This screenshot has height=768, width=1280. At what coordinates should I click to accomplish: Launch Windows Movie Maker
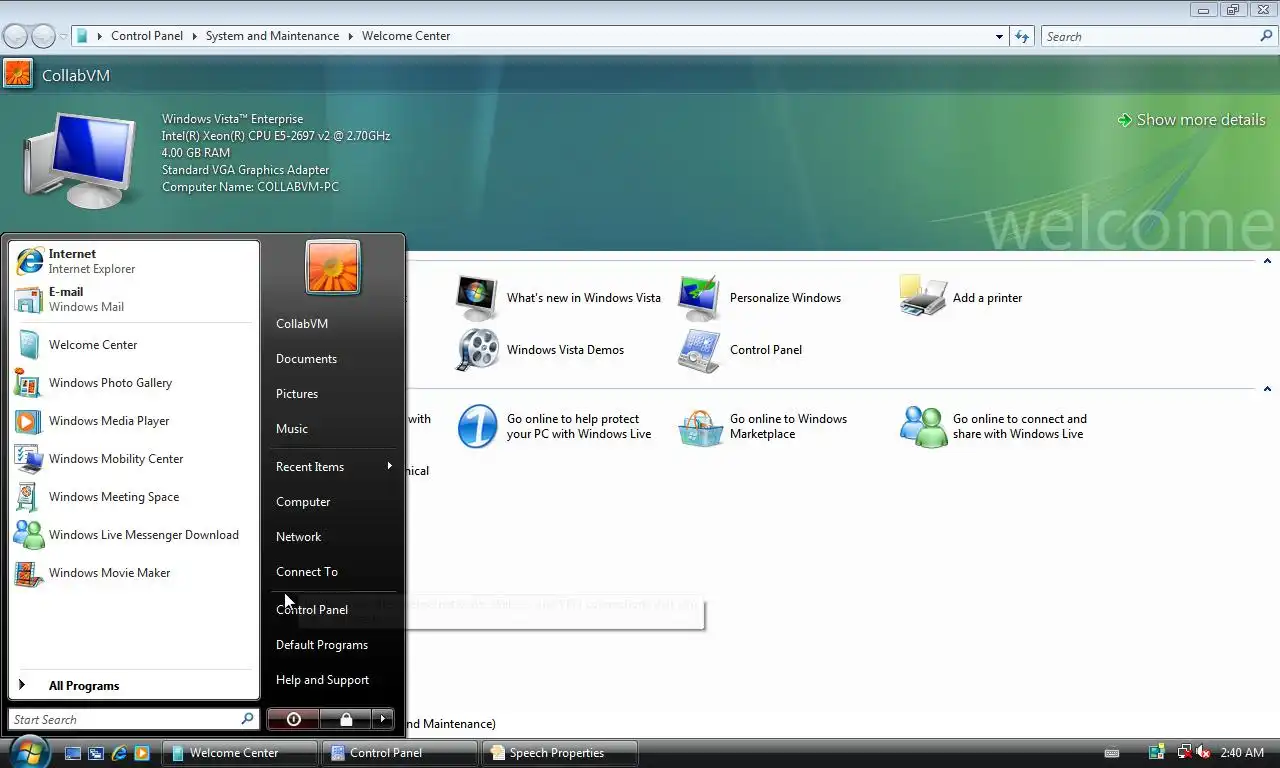point(134,573)
